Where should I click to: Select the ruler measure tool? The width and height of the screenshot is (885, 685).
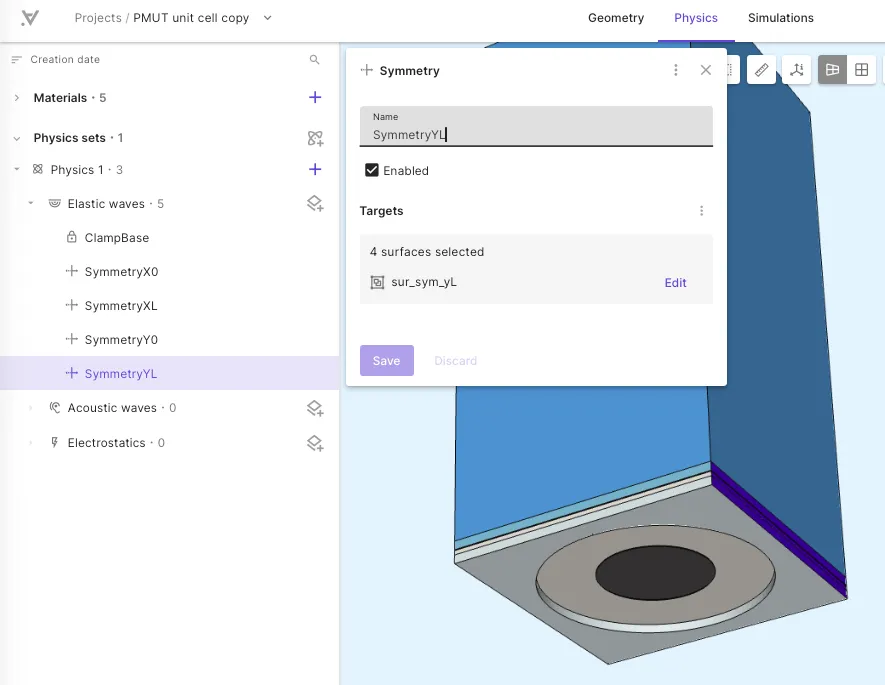(x=761, y=70)
